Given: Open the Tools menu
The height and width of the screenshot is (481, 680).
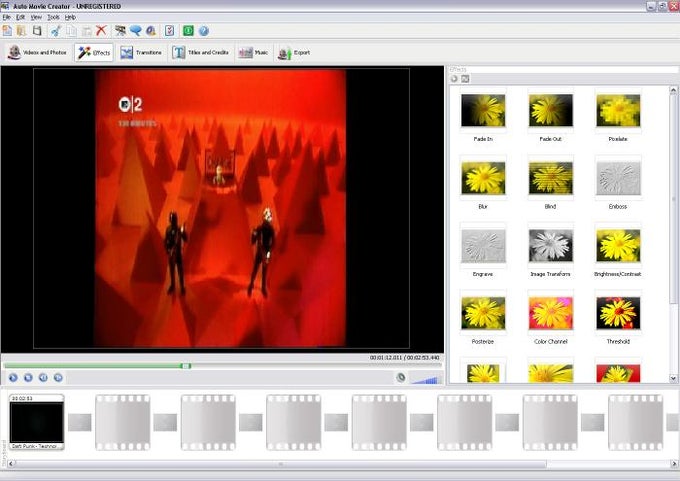Looking at the screenshot, I should [x=53, y=17].
